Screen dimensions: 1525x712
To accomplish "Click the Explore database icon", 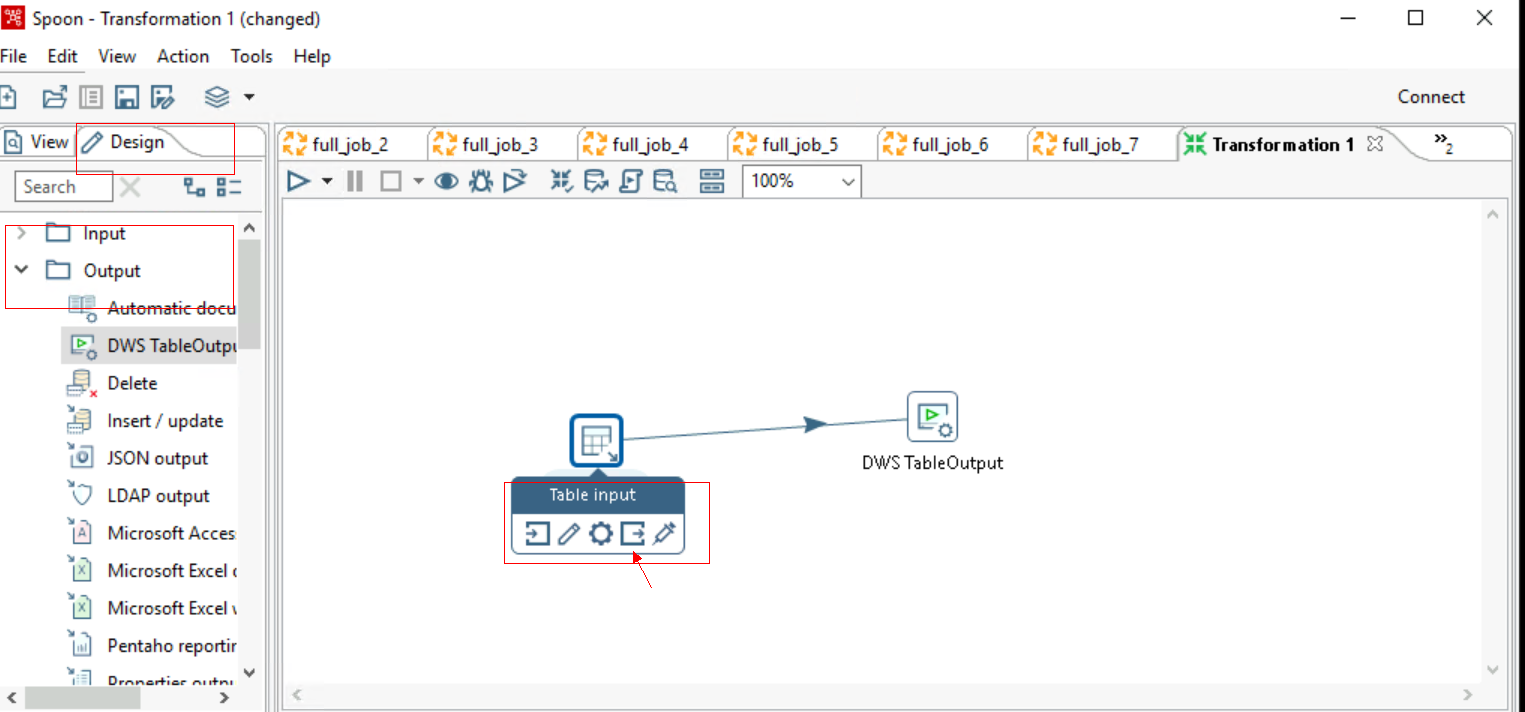I will pos(665,181).
